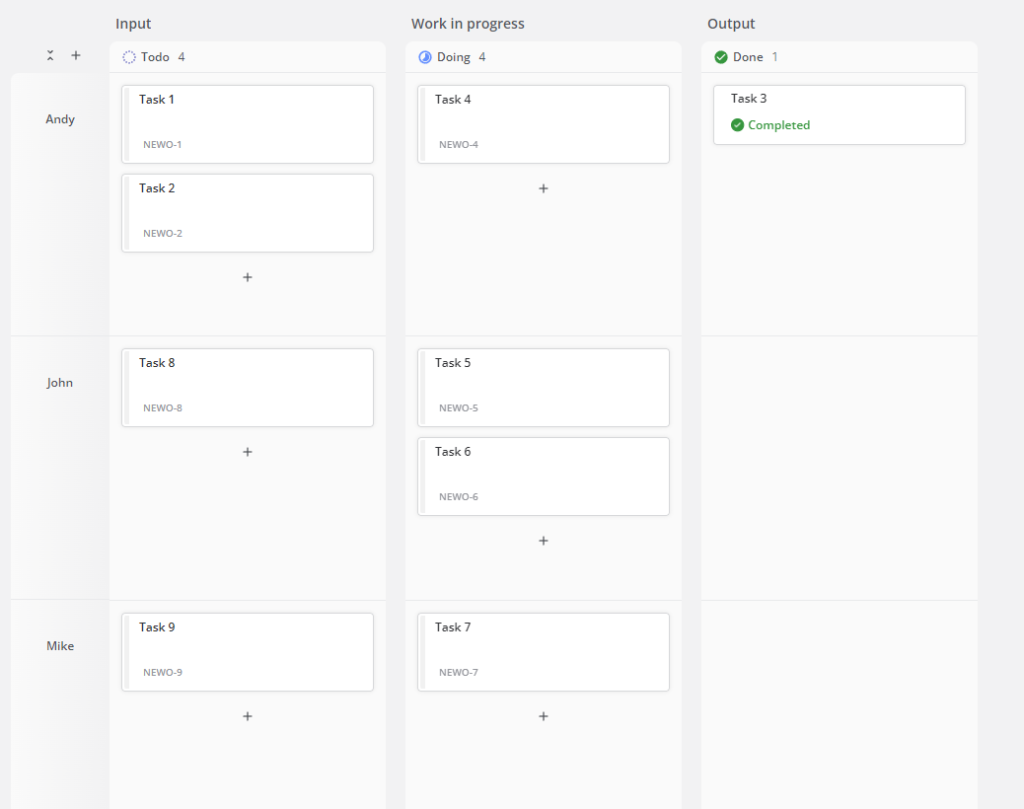Click the green checkmark icon beside Done
The image size is (1024, 809).
721,57
